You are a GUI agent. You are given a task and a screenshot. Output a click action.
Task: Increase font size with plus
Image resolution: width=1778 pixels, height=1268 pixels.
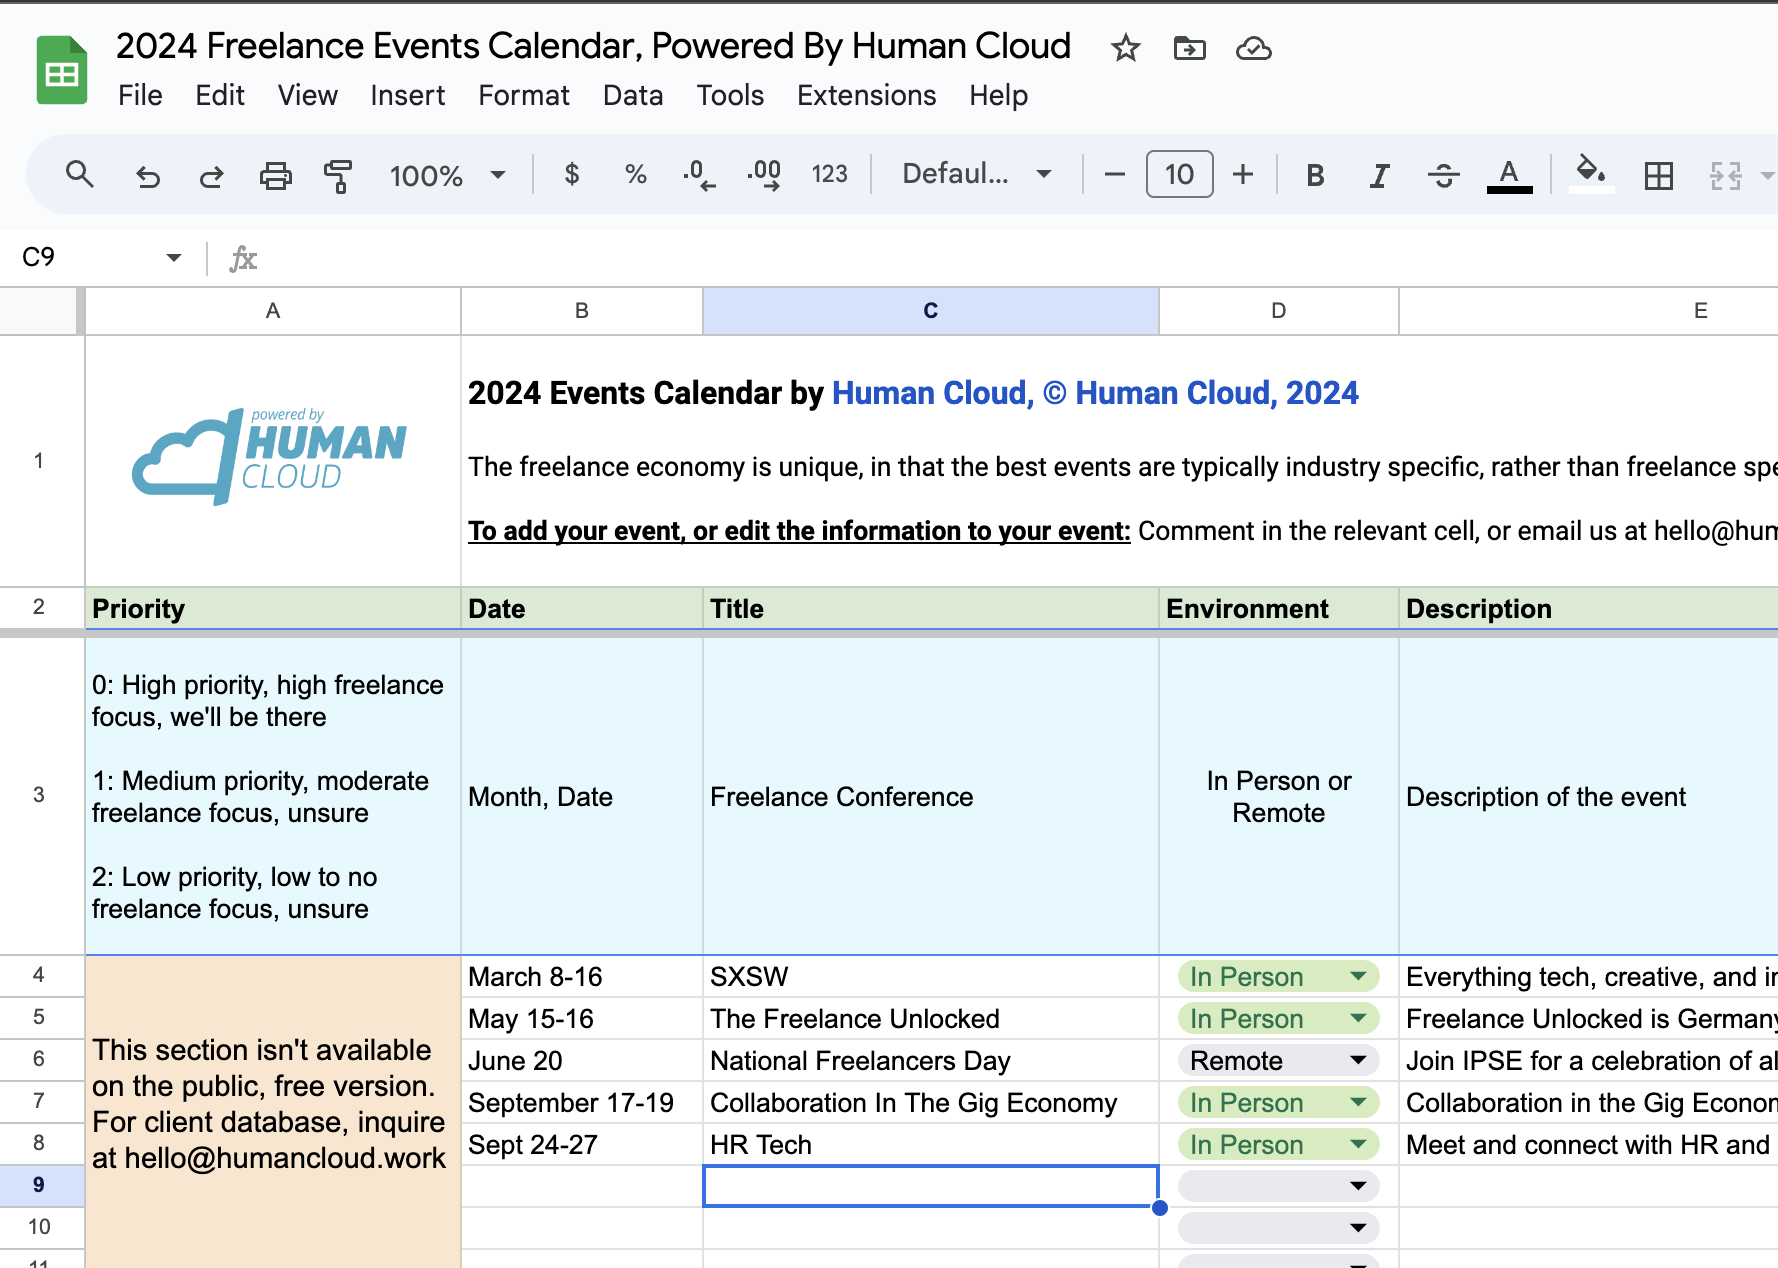pos(1243,175)
